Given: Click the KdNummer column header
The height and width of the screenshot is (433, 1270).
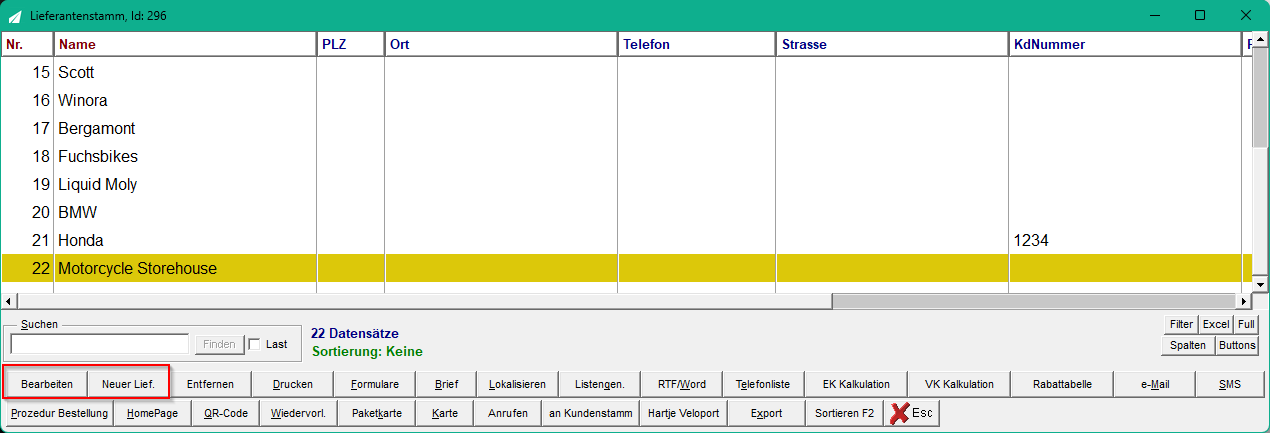Looking at the screenshot, I should [x=1125, y=45].
